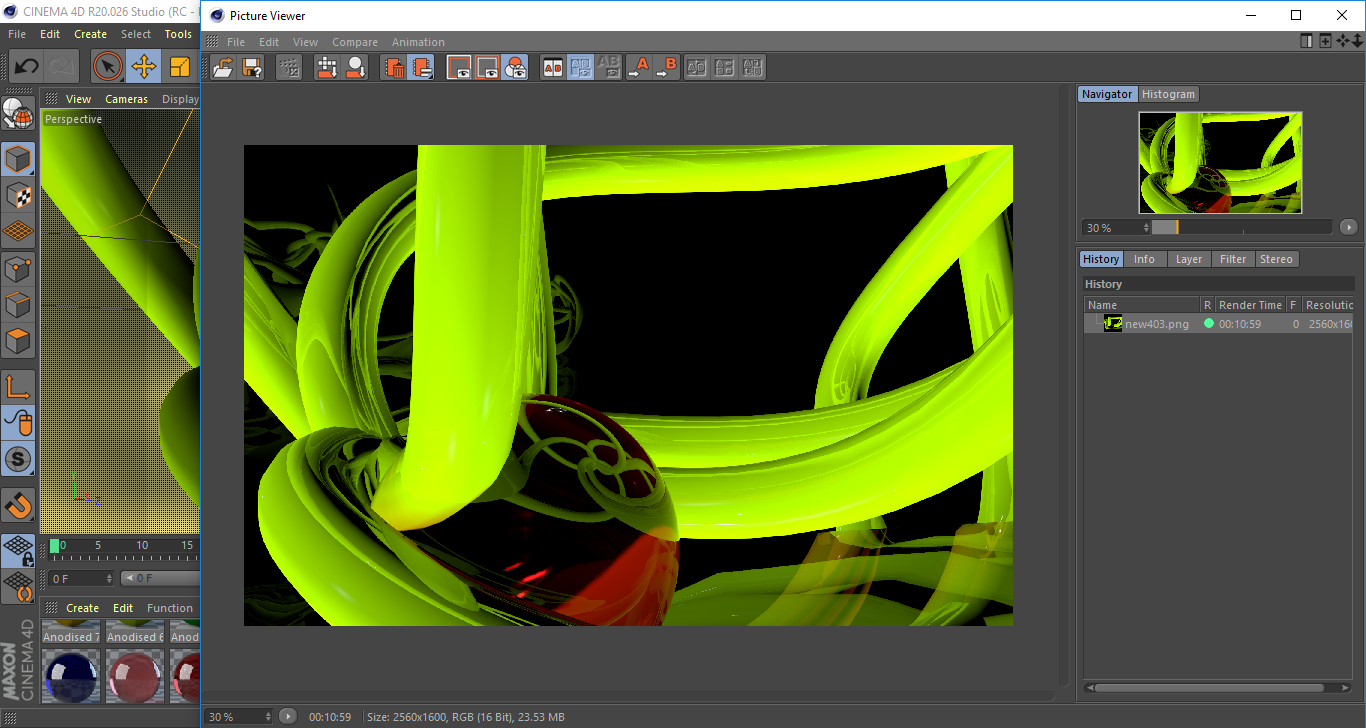Select Texture mode checkered cube icon
This screenshot has height=728, width=1366.
[x=18, y=194]
